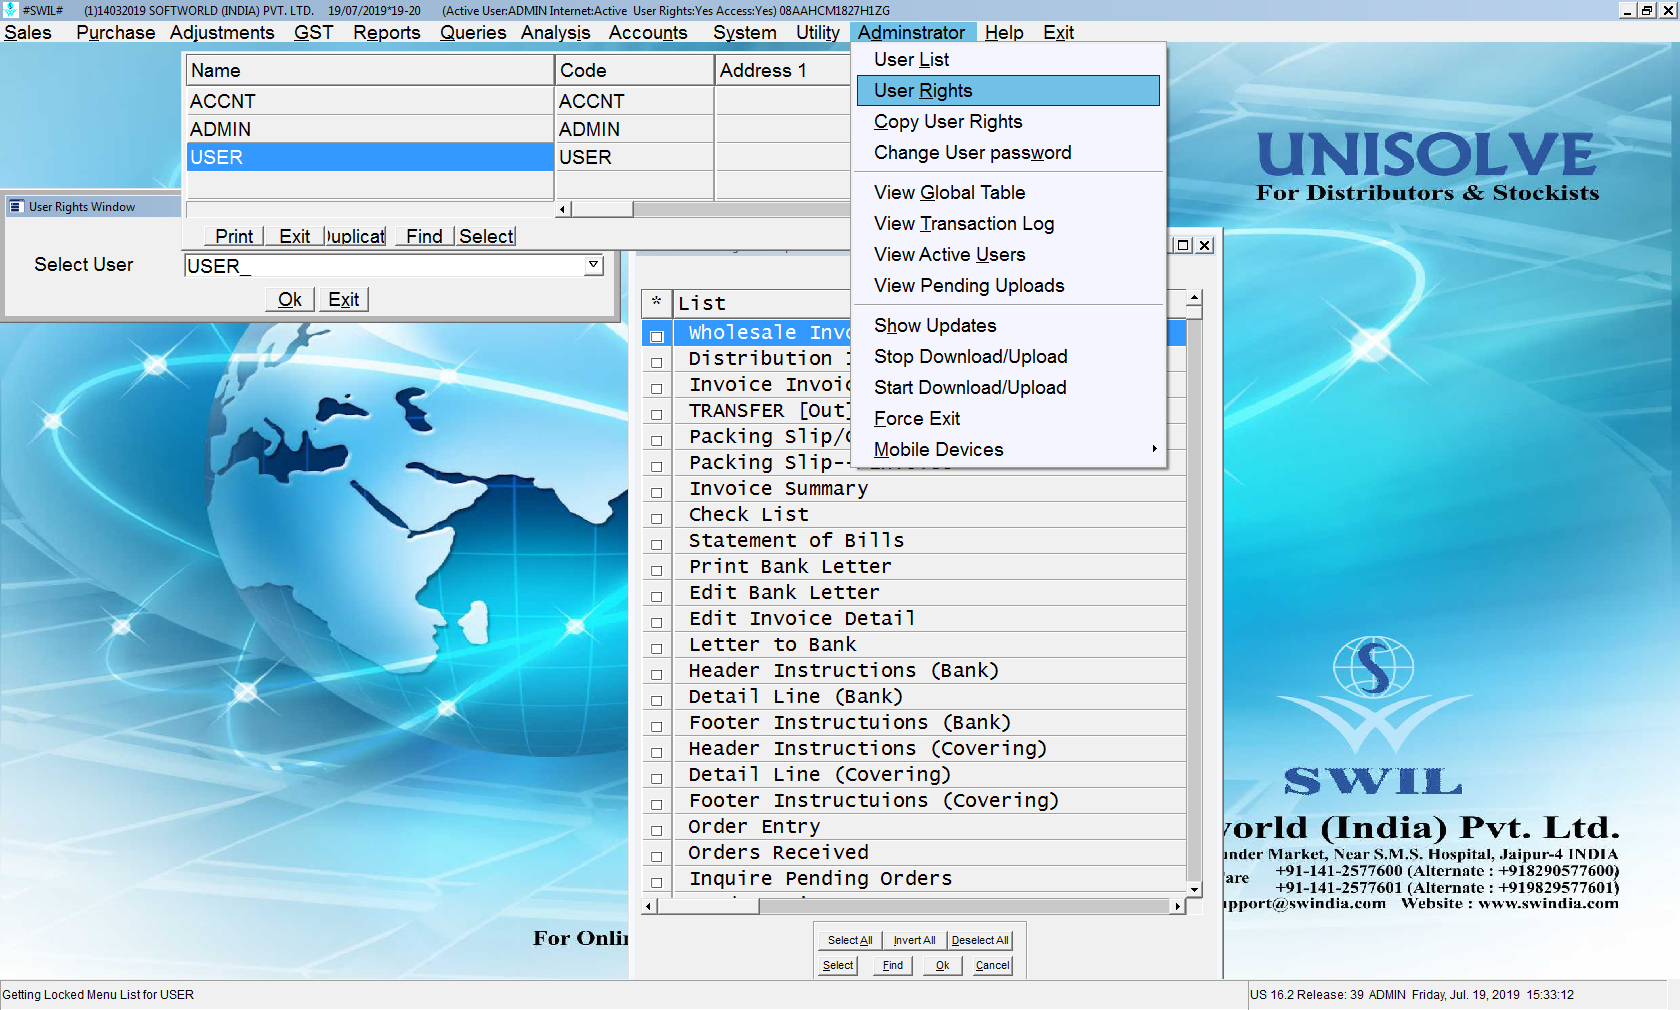Open View Transaction Log menu entry

click(x=1008, y=224)
